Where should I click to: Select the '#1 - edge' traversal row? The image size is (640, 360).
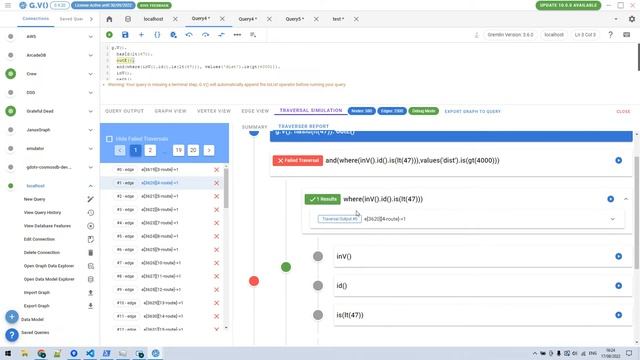(x=162, y=183)
